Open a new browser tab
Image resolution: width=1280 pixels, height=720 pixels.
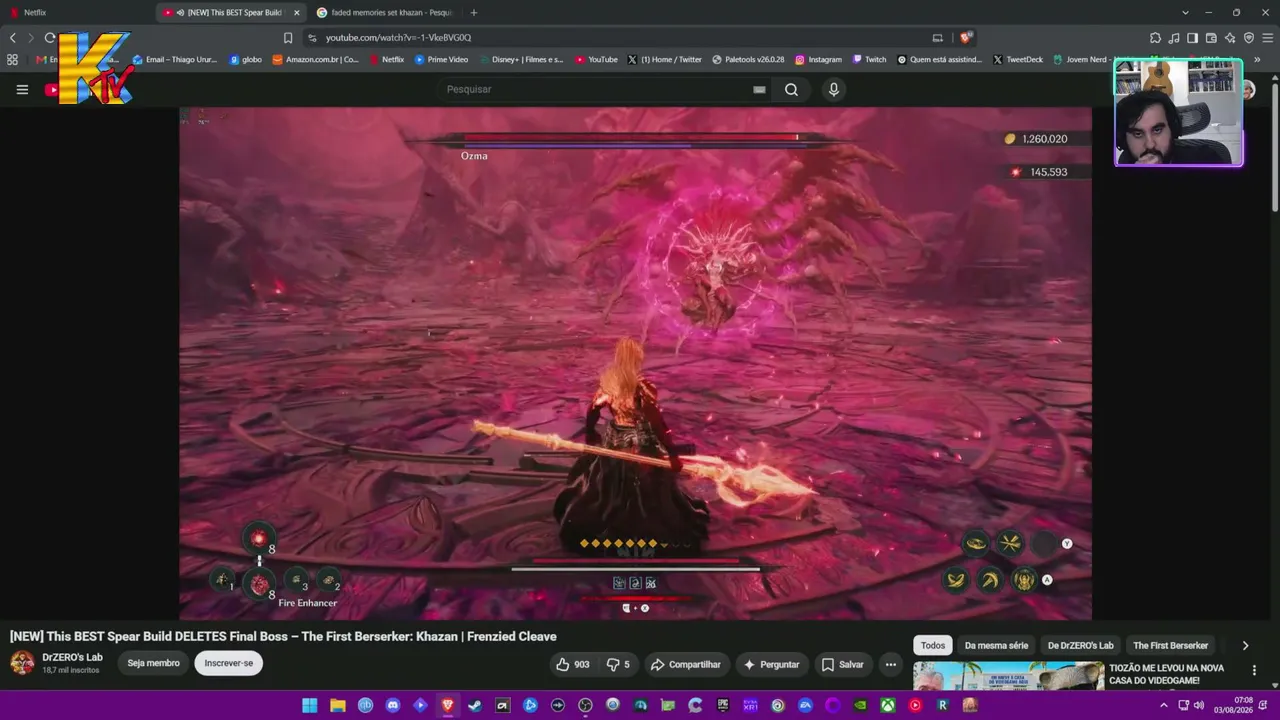pyautogui.click(x=474, y=13)
